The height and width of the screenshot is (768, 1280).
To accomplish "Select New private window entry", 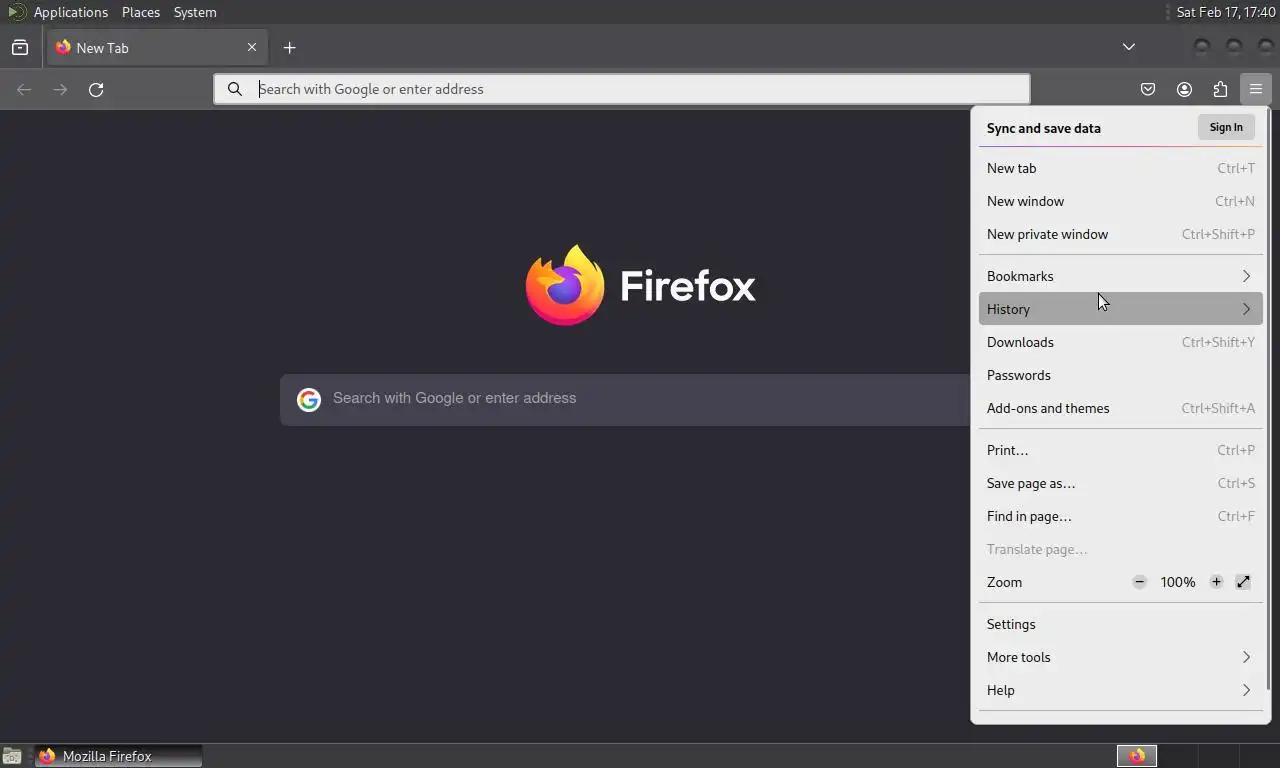I will [x=1120, y=234].
